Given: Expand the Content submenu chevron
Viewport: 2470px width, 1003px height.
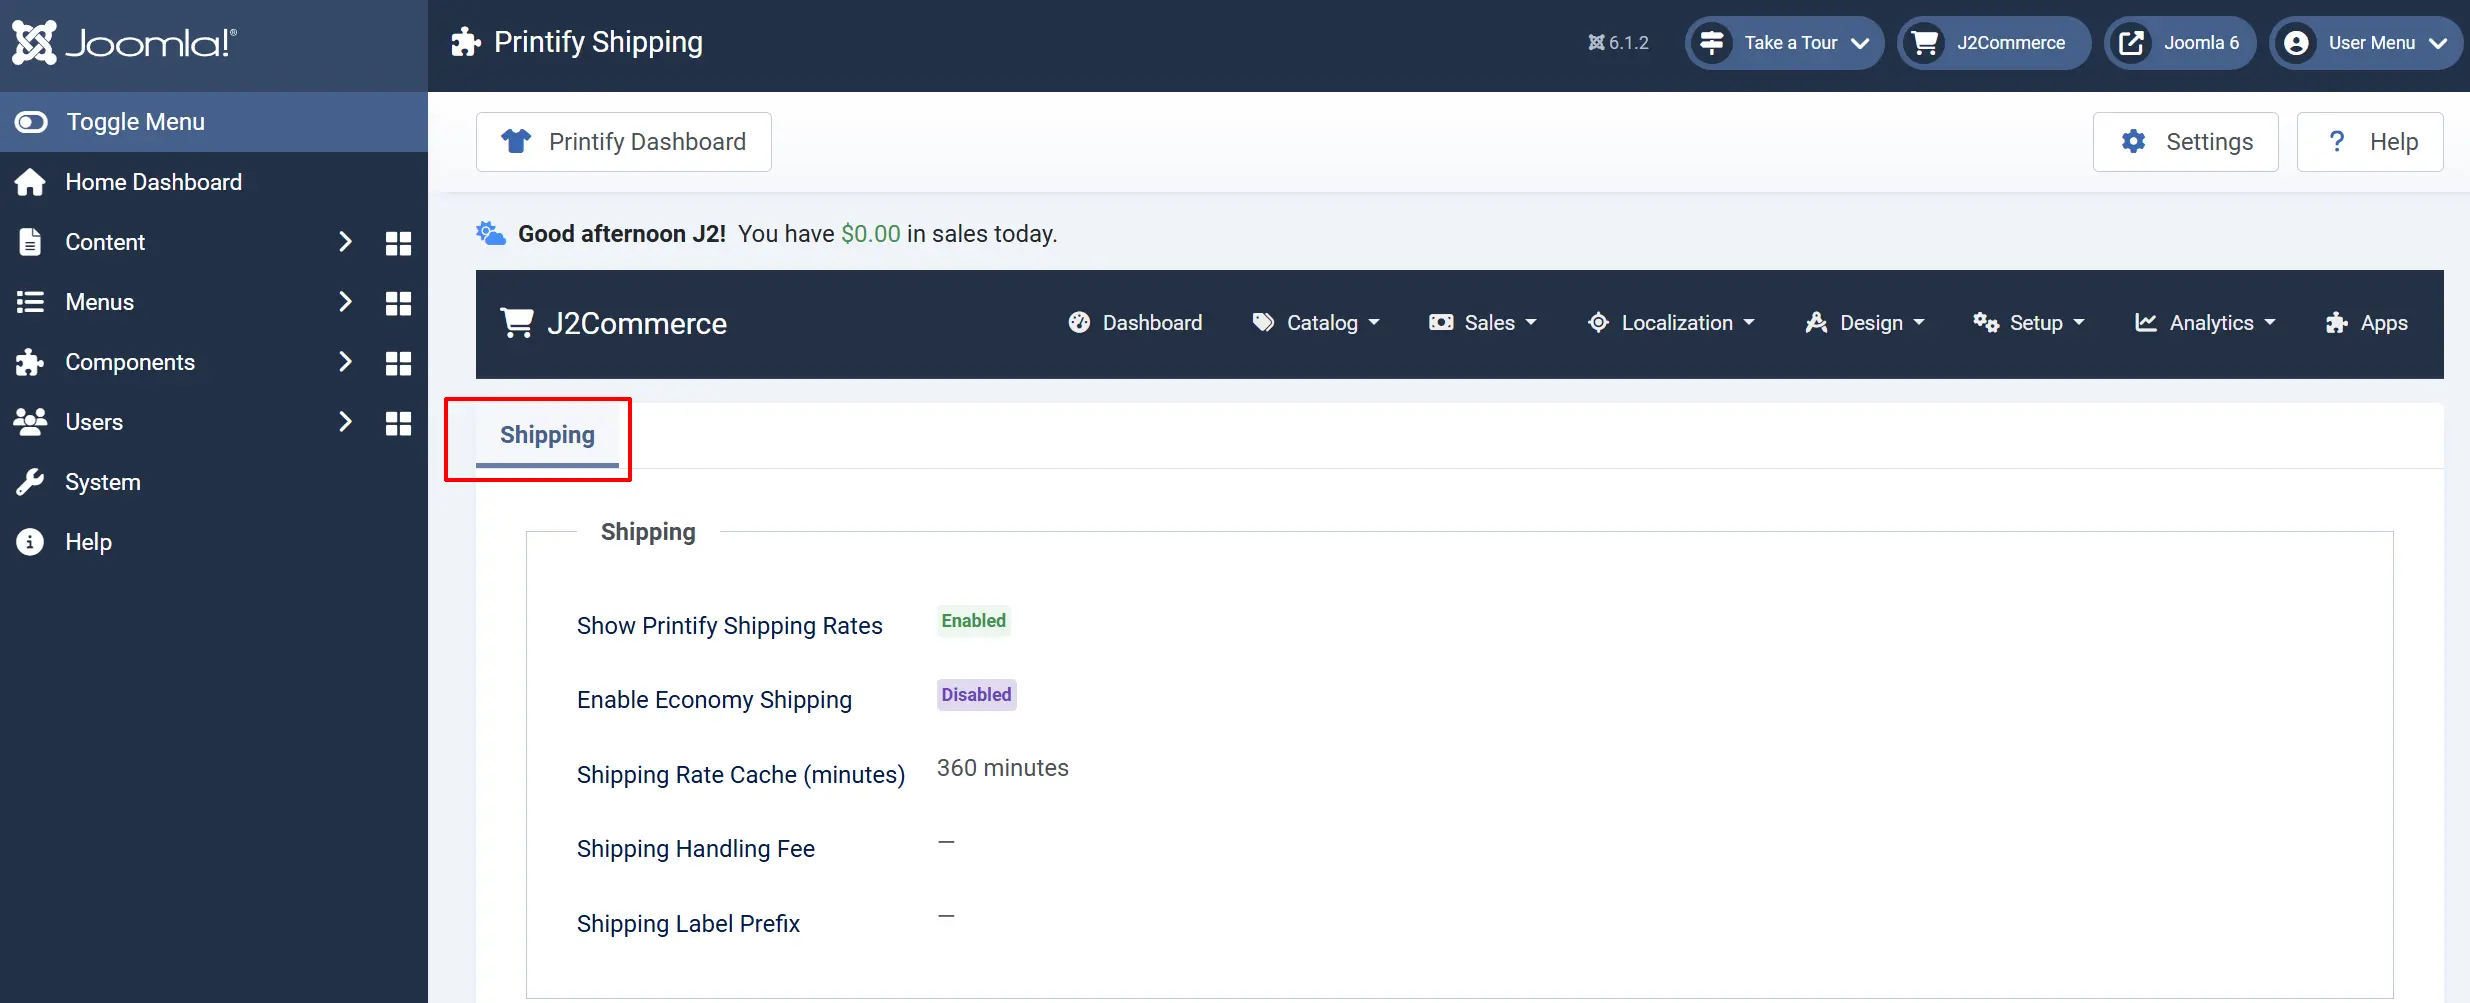Looking at the screenshot, I should point(345,242).
